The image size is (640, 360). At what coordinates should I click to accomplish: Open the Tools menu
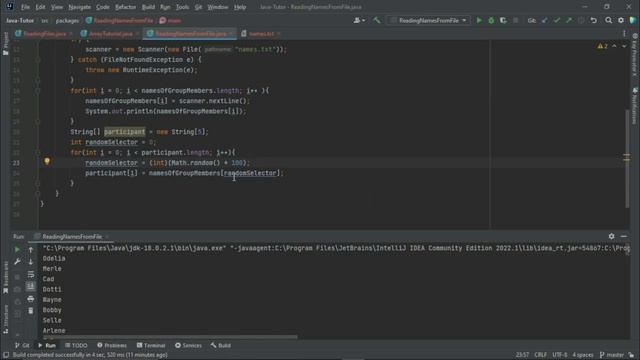point(182,7)
